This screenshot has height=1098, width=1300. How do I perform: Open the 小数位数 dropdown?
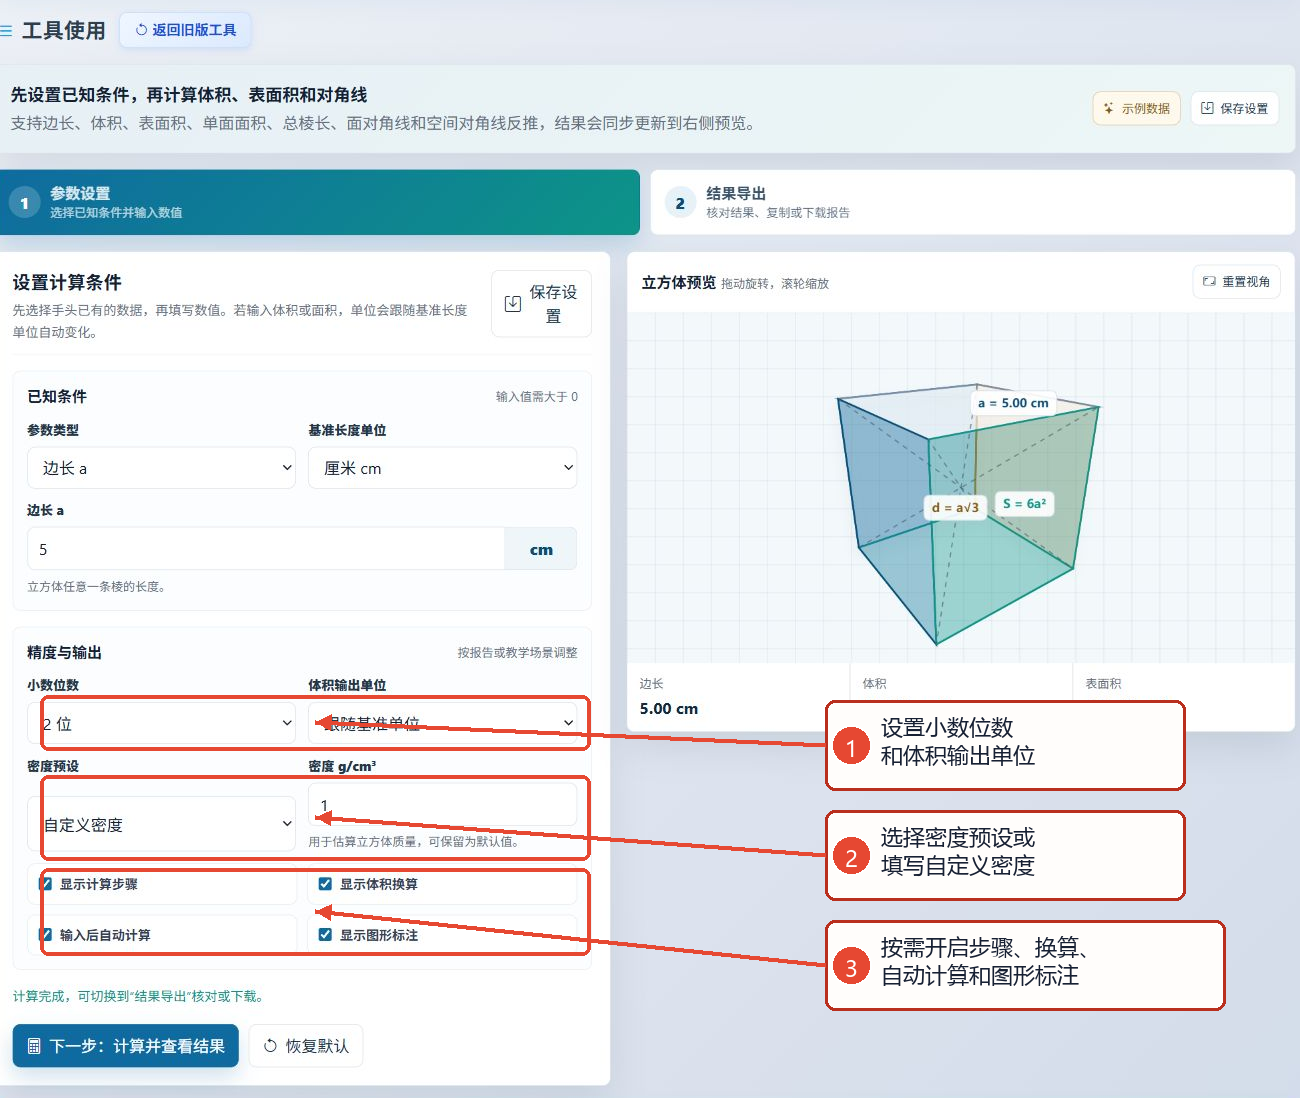tap(161, 723)
